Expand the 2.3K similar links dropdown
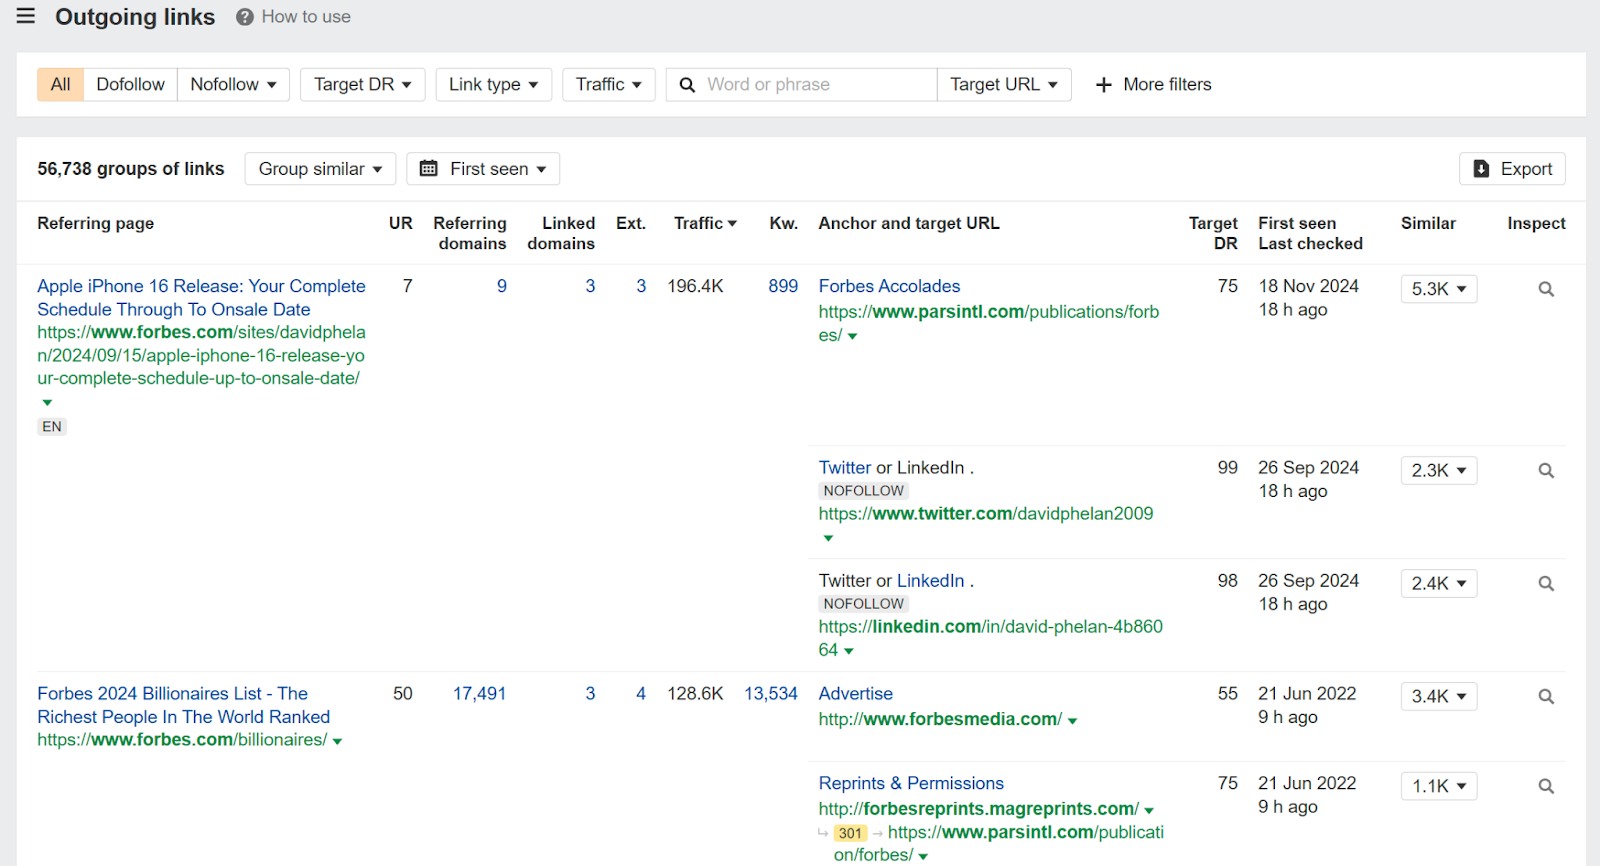This screenshot has height=866, width=1600. tap(1439, 470)
